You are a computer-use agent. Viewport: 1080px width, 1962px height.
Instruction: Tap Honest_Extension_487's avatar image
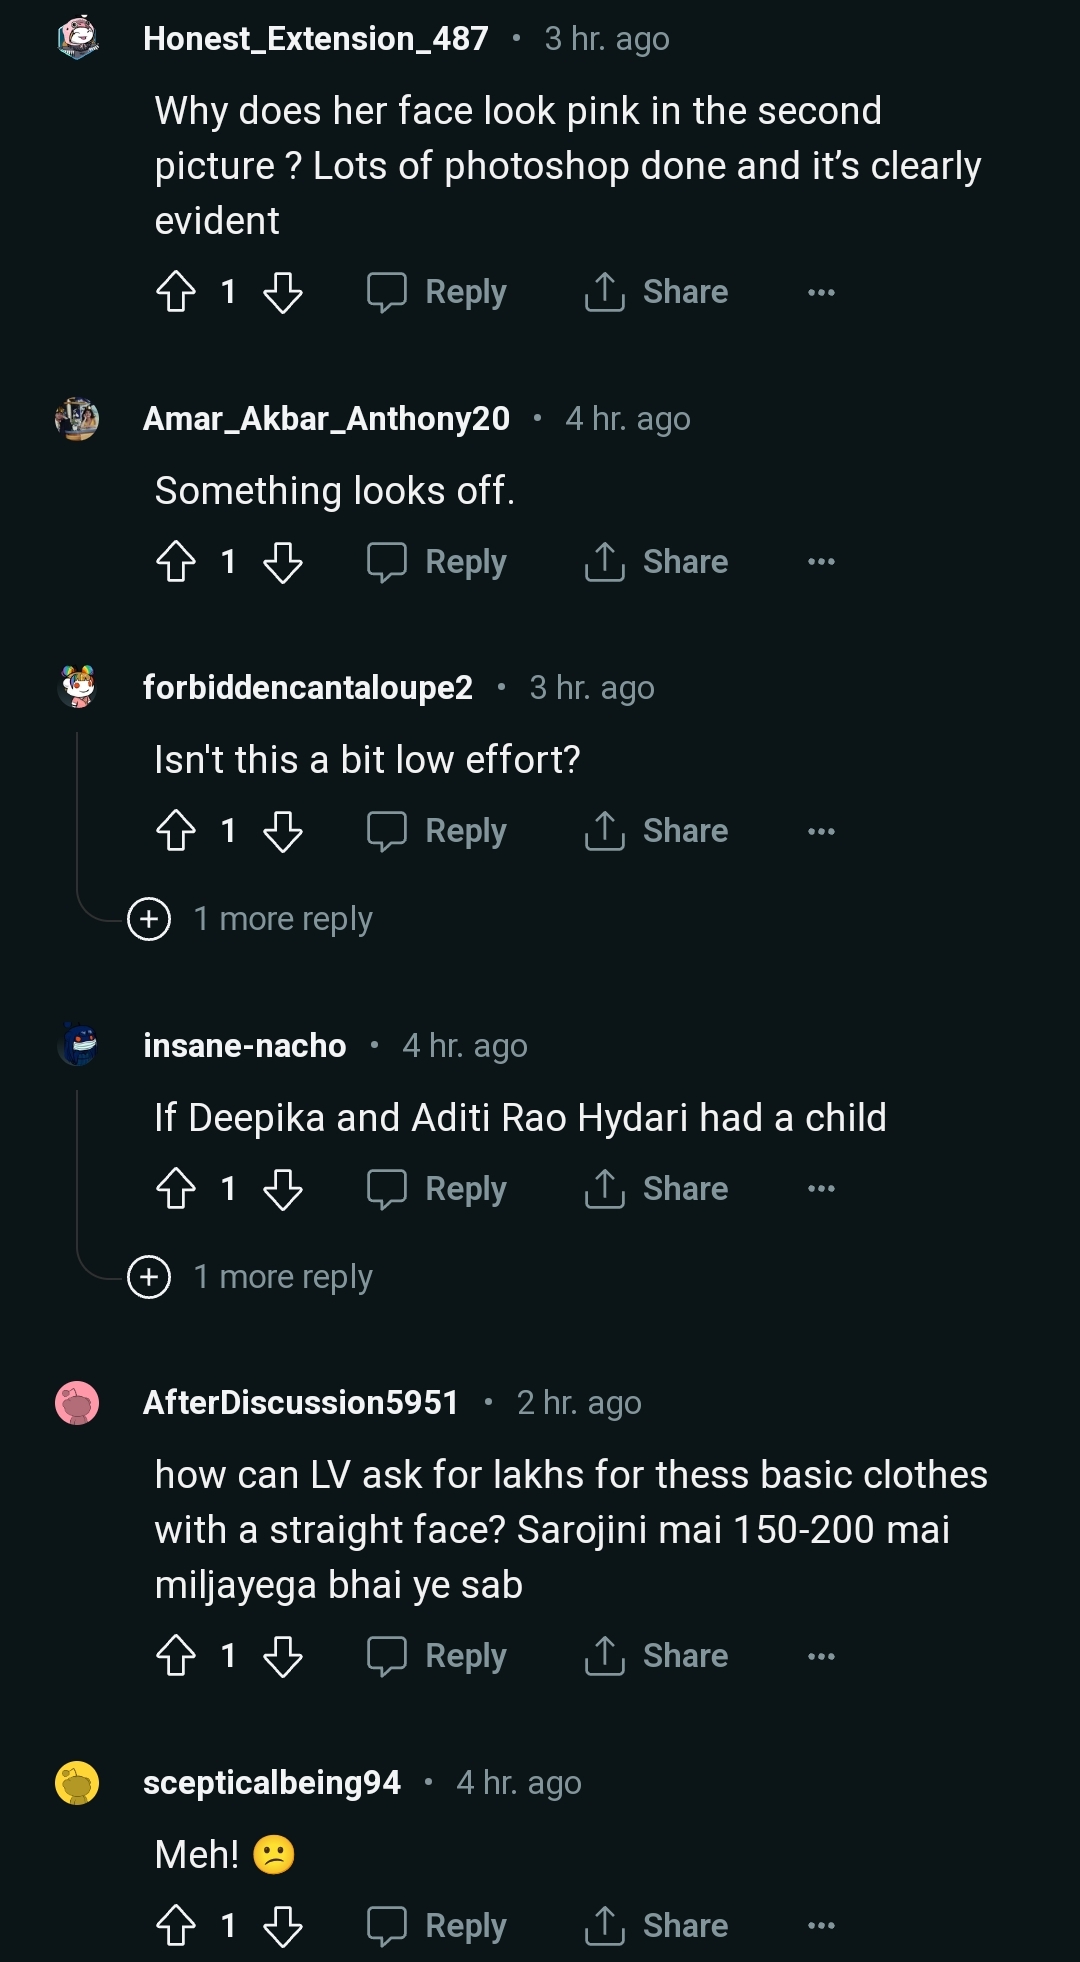[77, 38]
